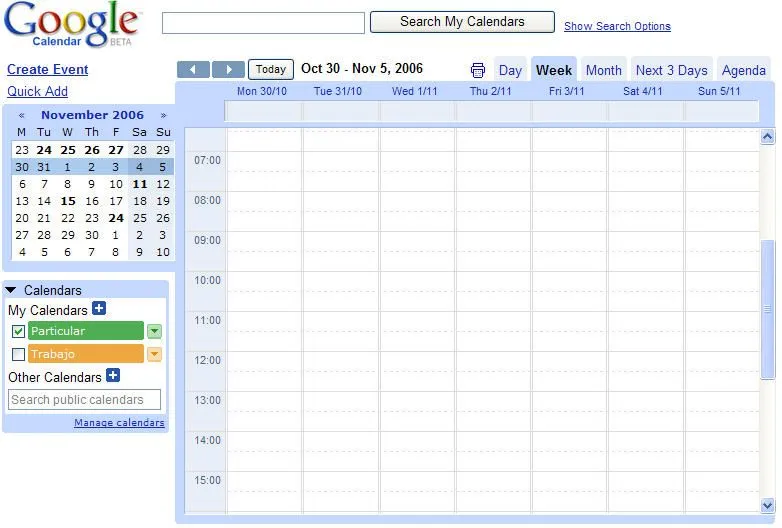Viewport: 782px width, 528px height.
Task: Select the Sun 5/11 column header
Action: pos(719,91)
